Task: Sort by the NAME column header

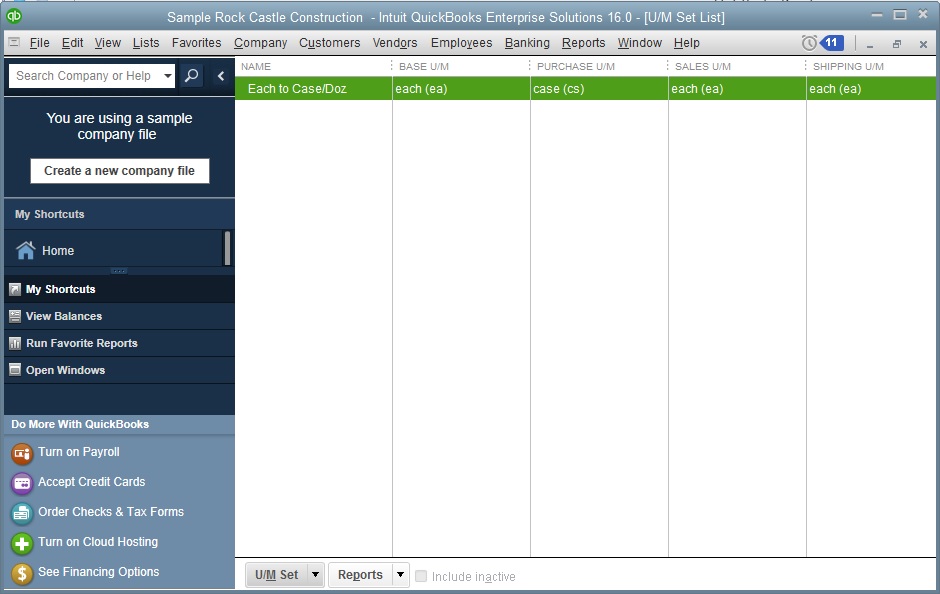Action: [x=314, y=67]
